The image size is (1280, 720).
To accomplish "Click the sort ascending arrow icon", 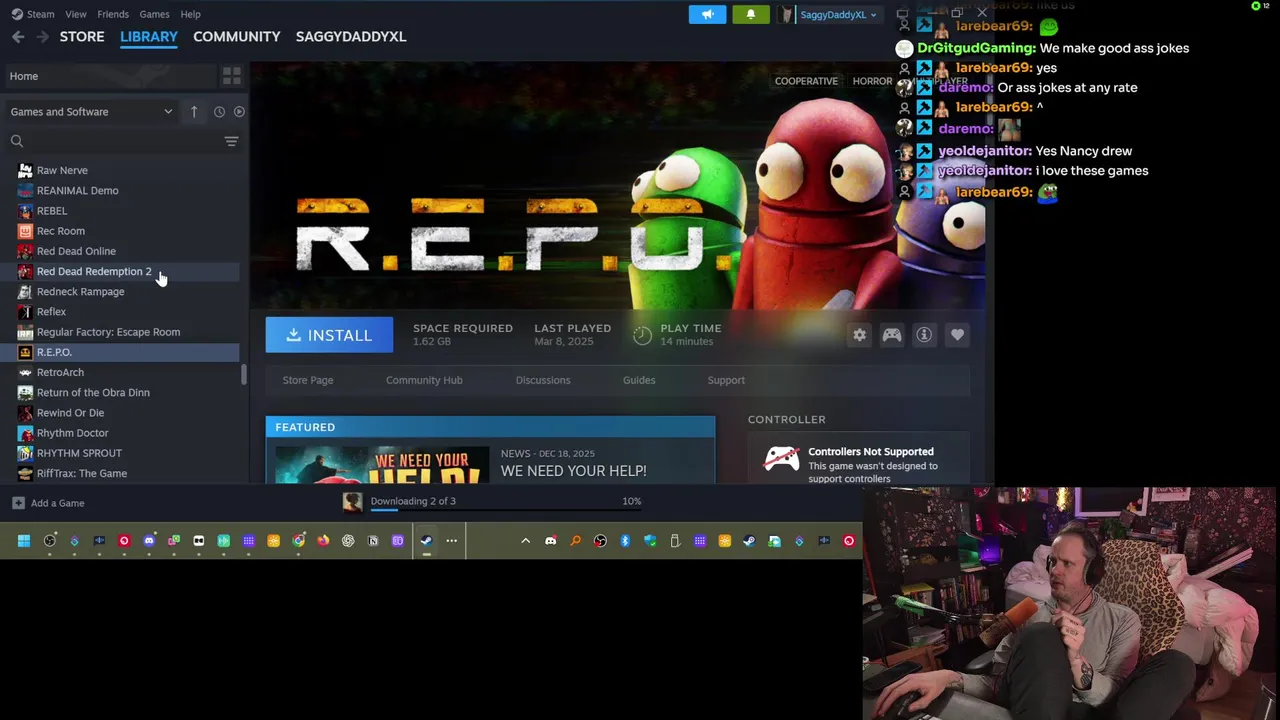I will click(x=194, y=112).
